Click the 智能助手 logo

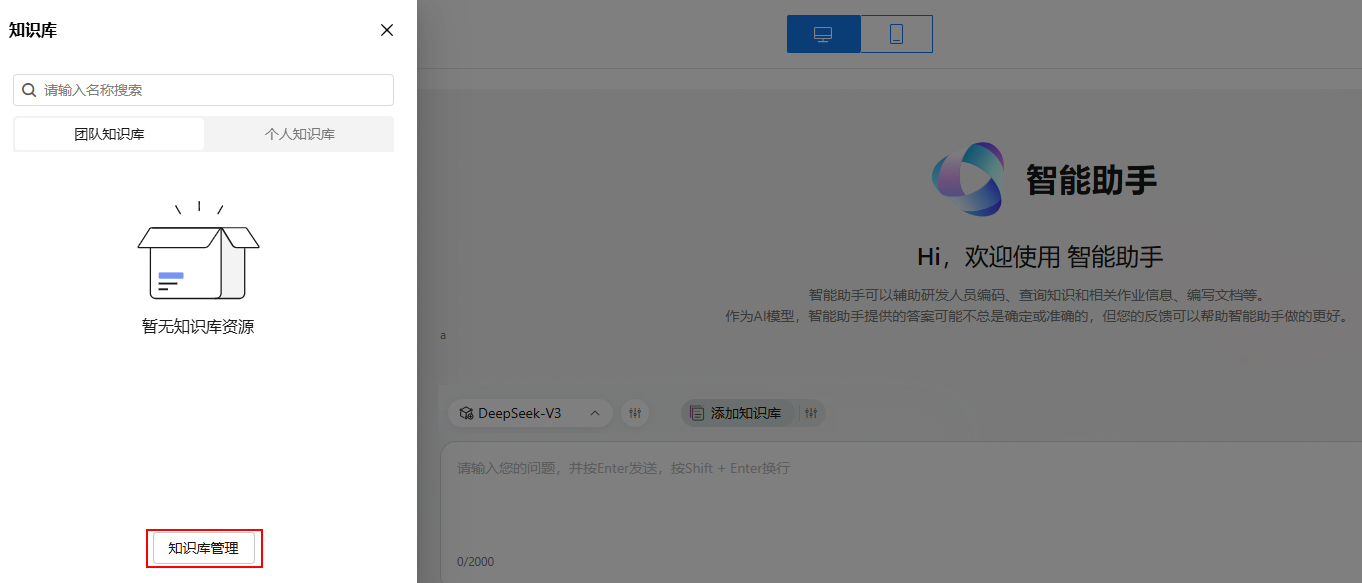coord(967,179)
